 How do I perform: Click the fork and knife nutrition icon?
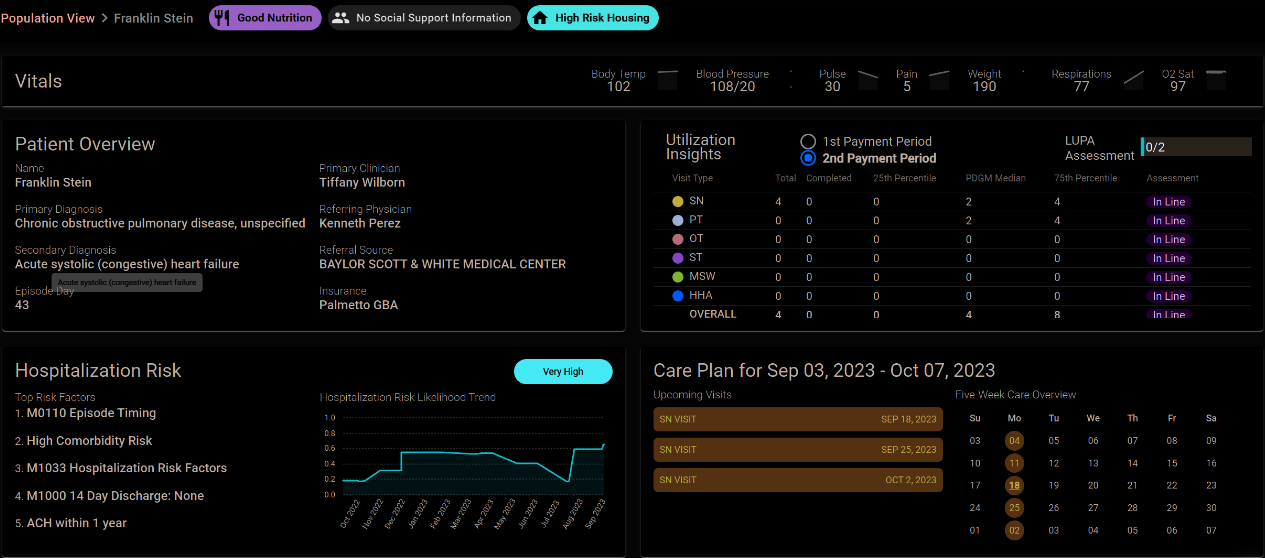click(223, 18)
